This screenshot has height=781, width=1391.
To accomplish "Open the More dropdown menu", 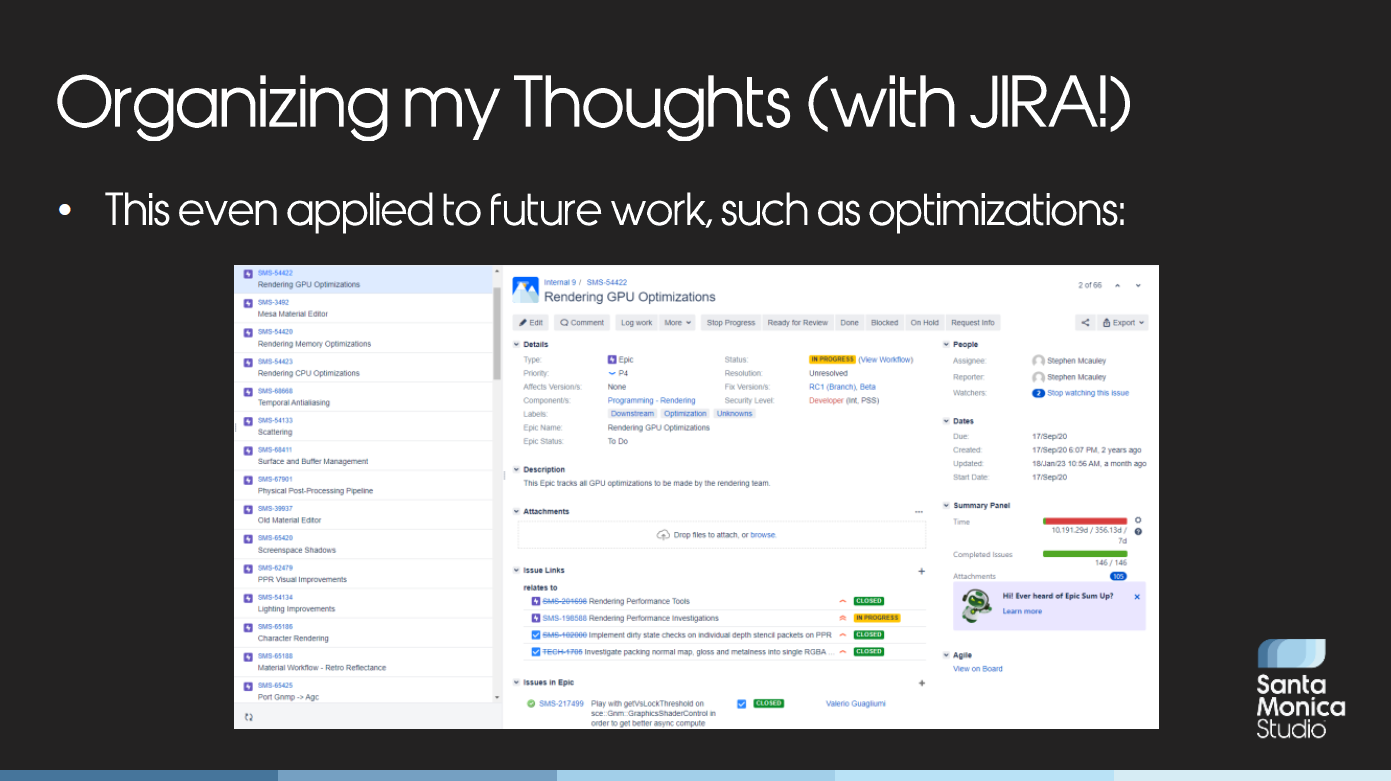I will [678, 323].
